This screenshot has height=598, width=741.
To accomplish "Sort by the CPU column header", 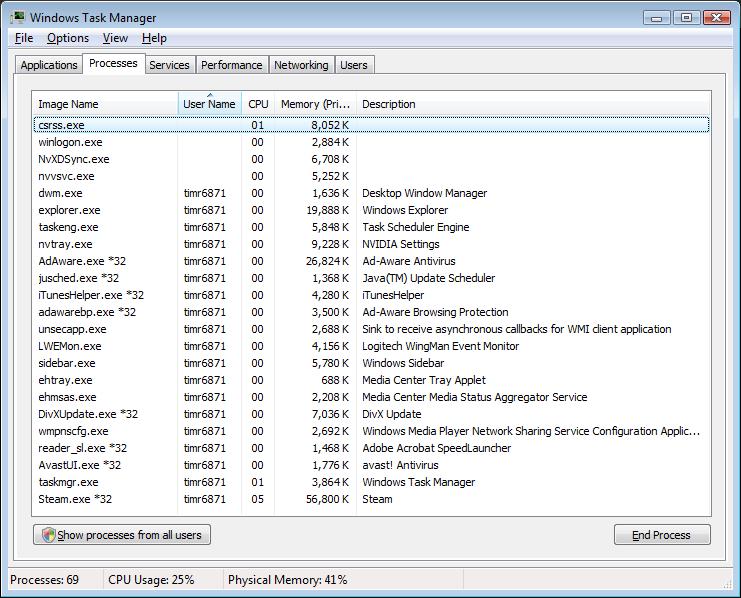I will pyautogui.click(x=258, y=104).
